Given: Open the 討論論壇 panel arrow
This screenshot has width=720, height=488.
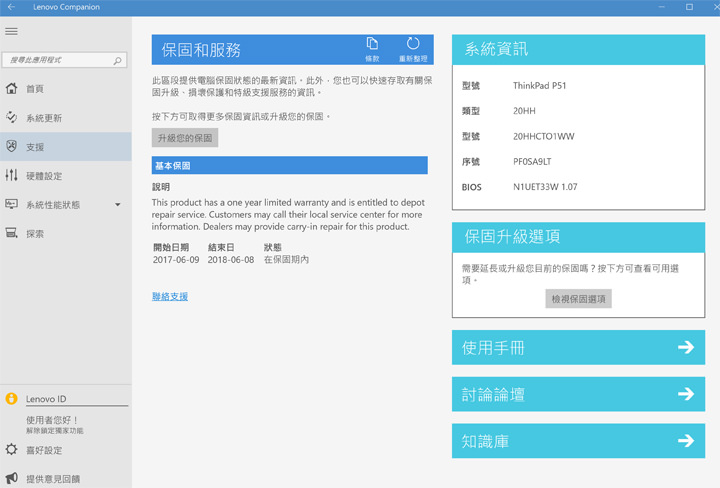Looking at the screenshot, I should point(685,394).
